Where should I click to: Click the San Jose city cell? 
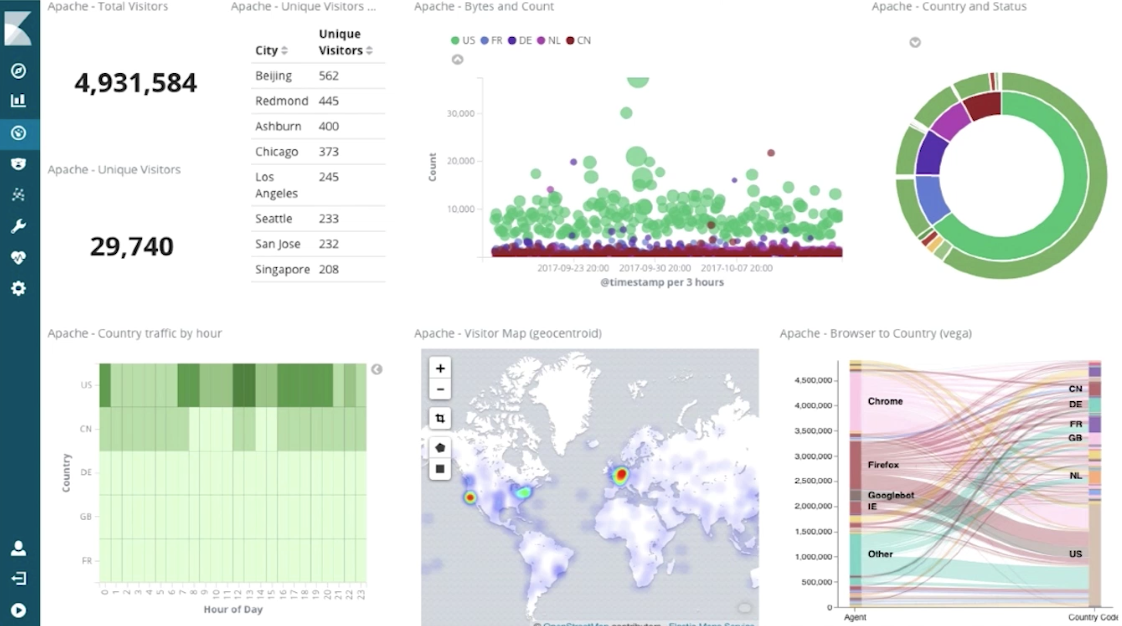point(278,244)
